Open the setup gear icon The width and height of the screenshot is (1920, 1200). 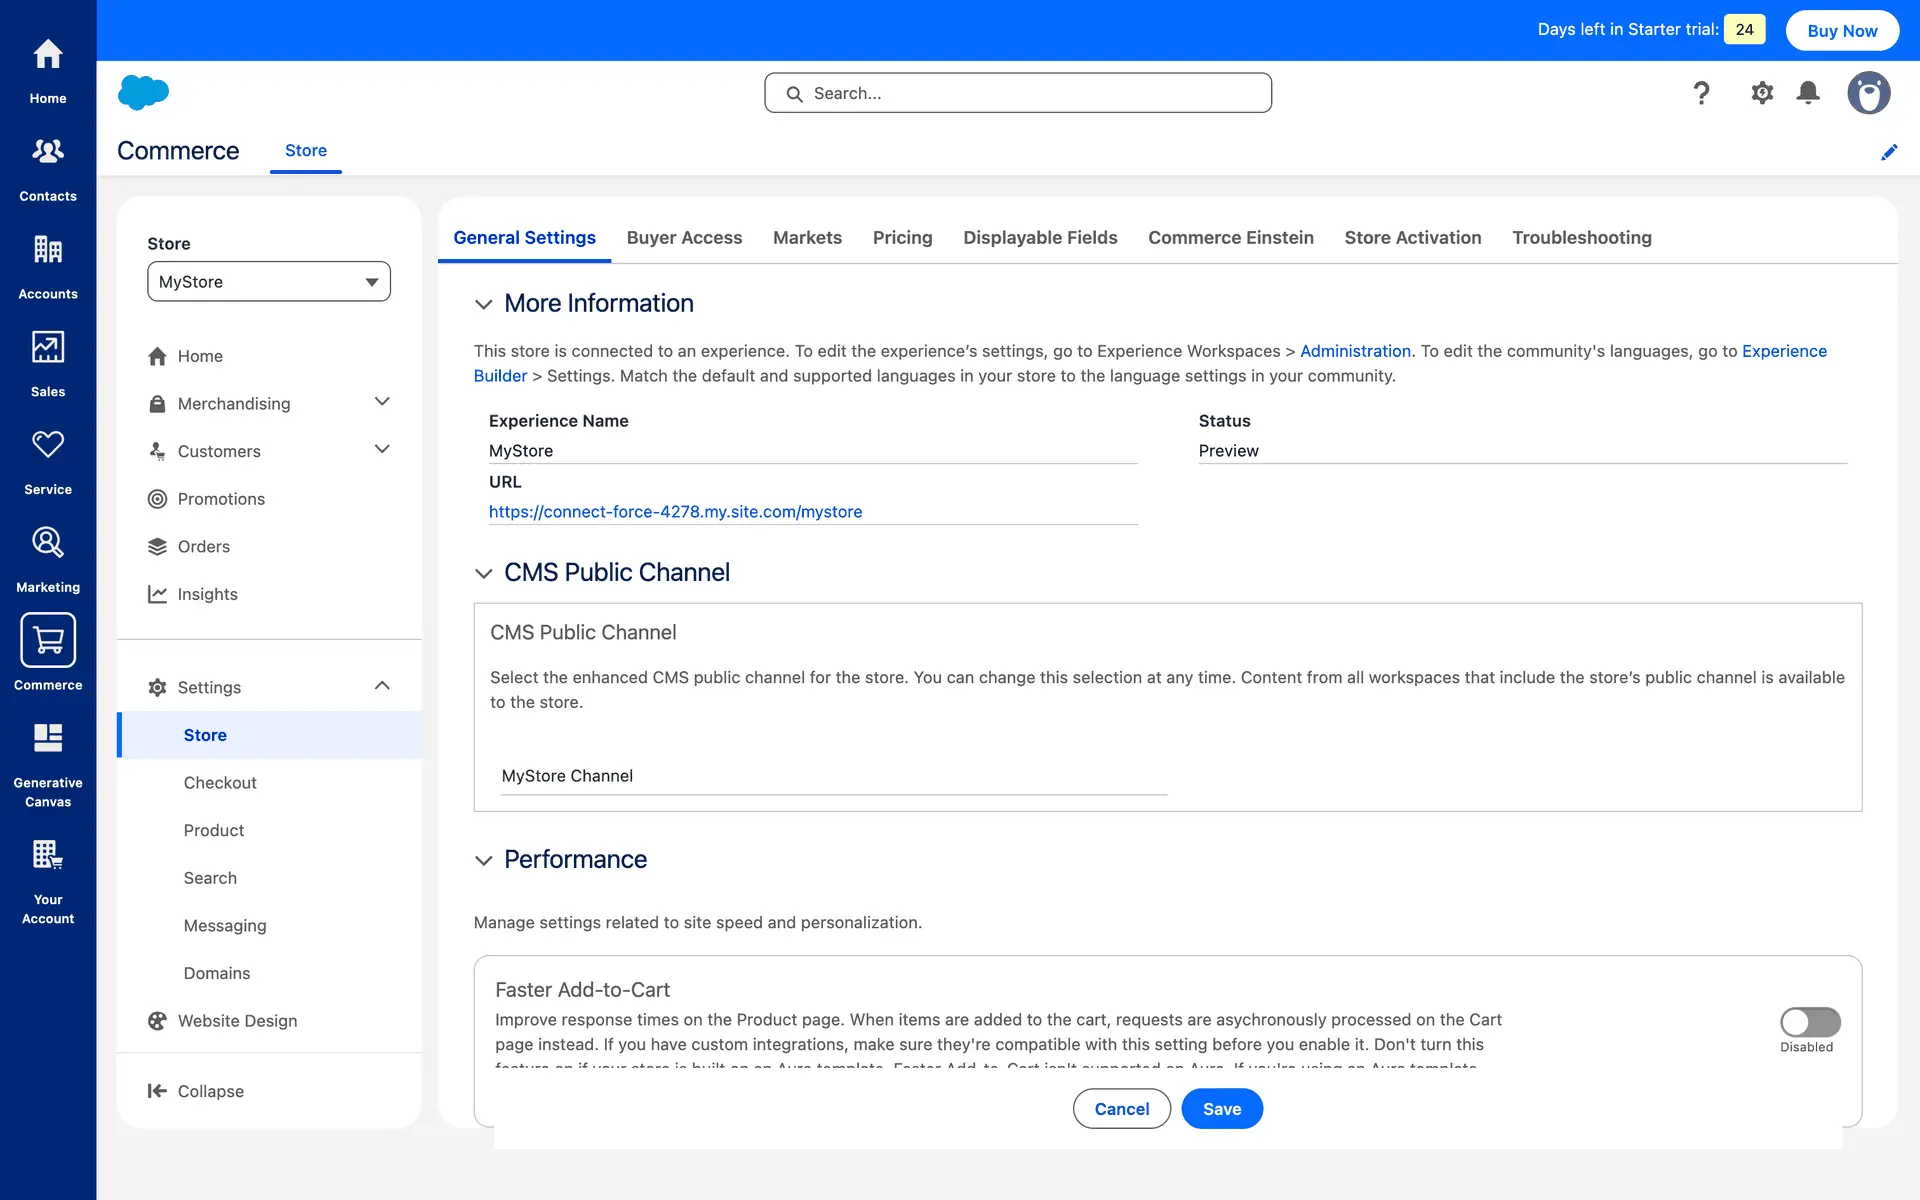coord(1761,93)
